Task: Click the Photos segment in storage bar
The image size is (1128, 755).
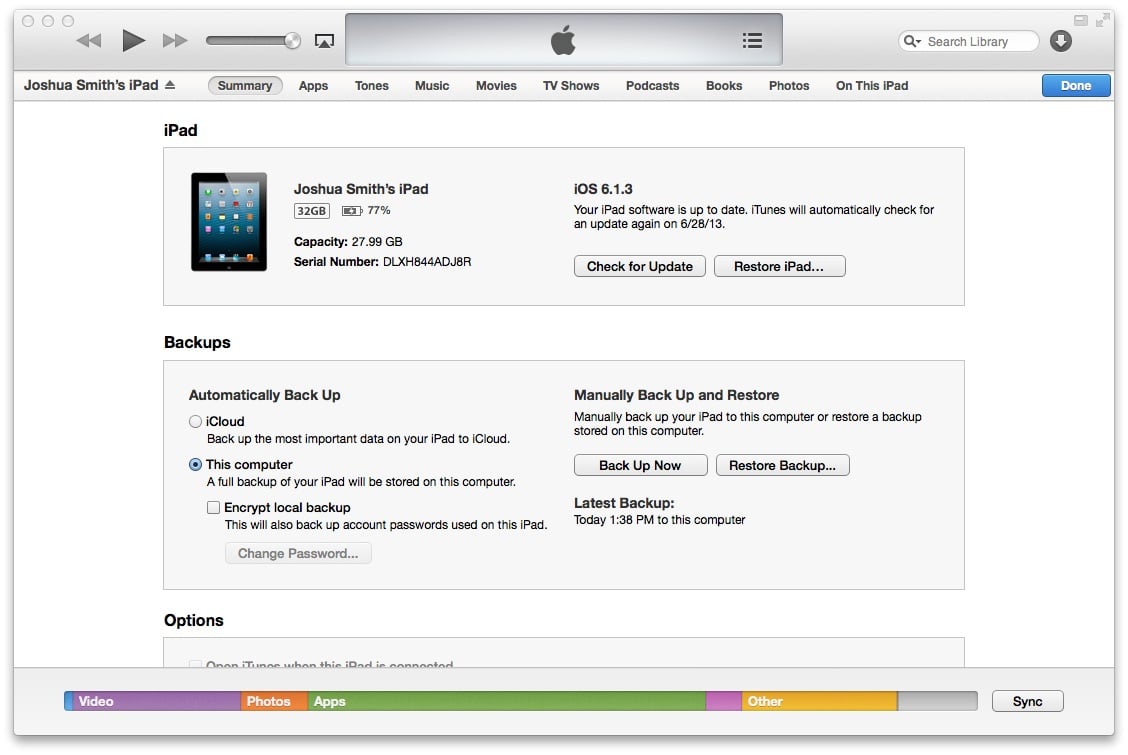Action: tap(274, 701)
